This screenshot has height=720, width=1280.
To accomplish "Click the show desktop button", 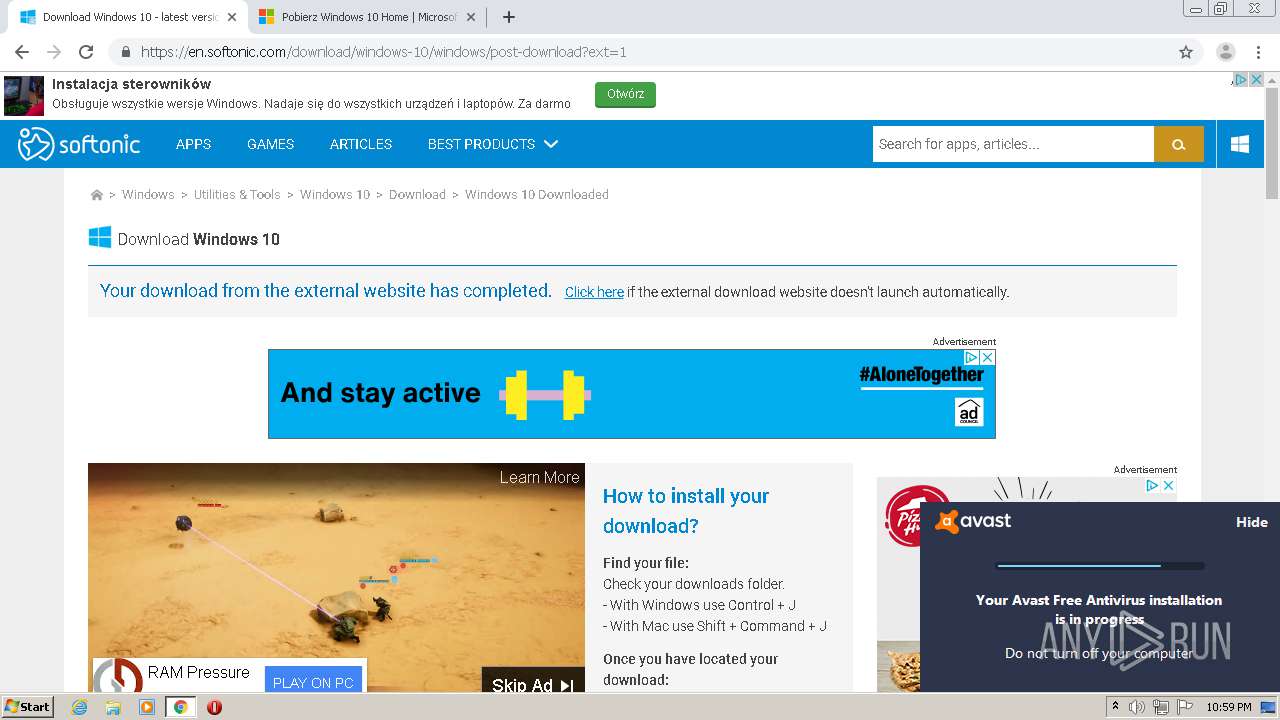I will click(x=1270, y=707).
